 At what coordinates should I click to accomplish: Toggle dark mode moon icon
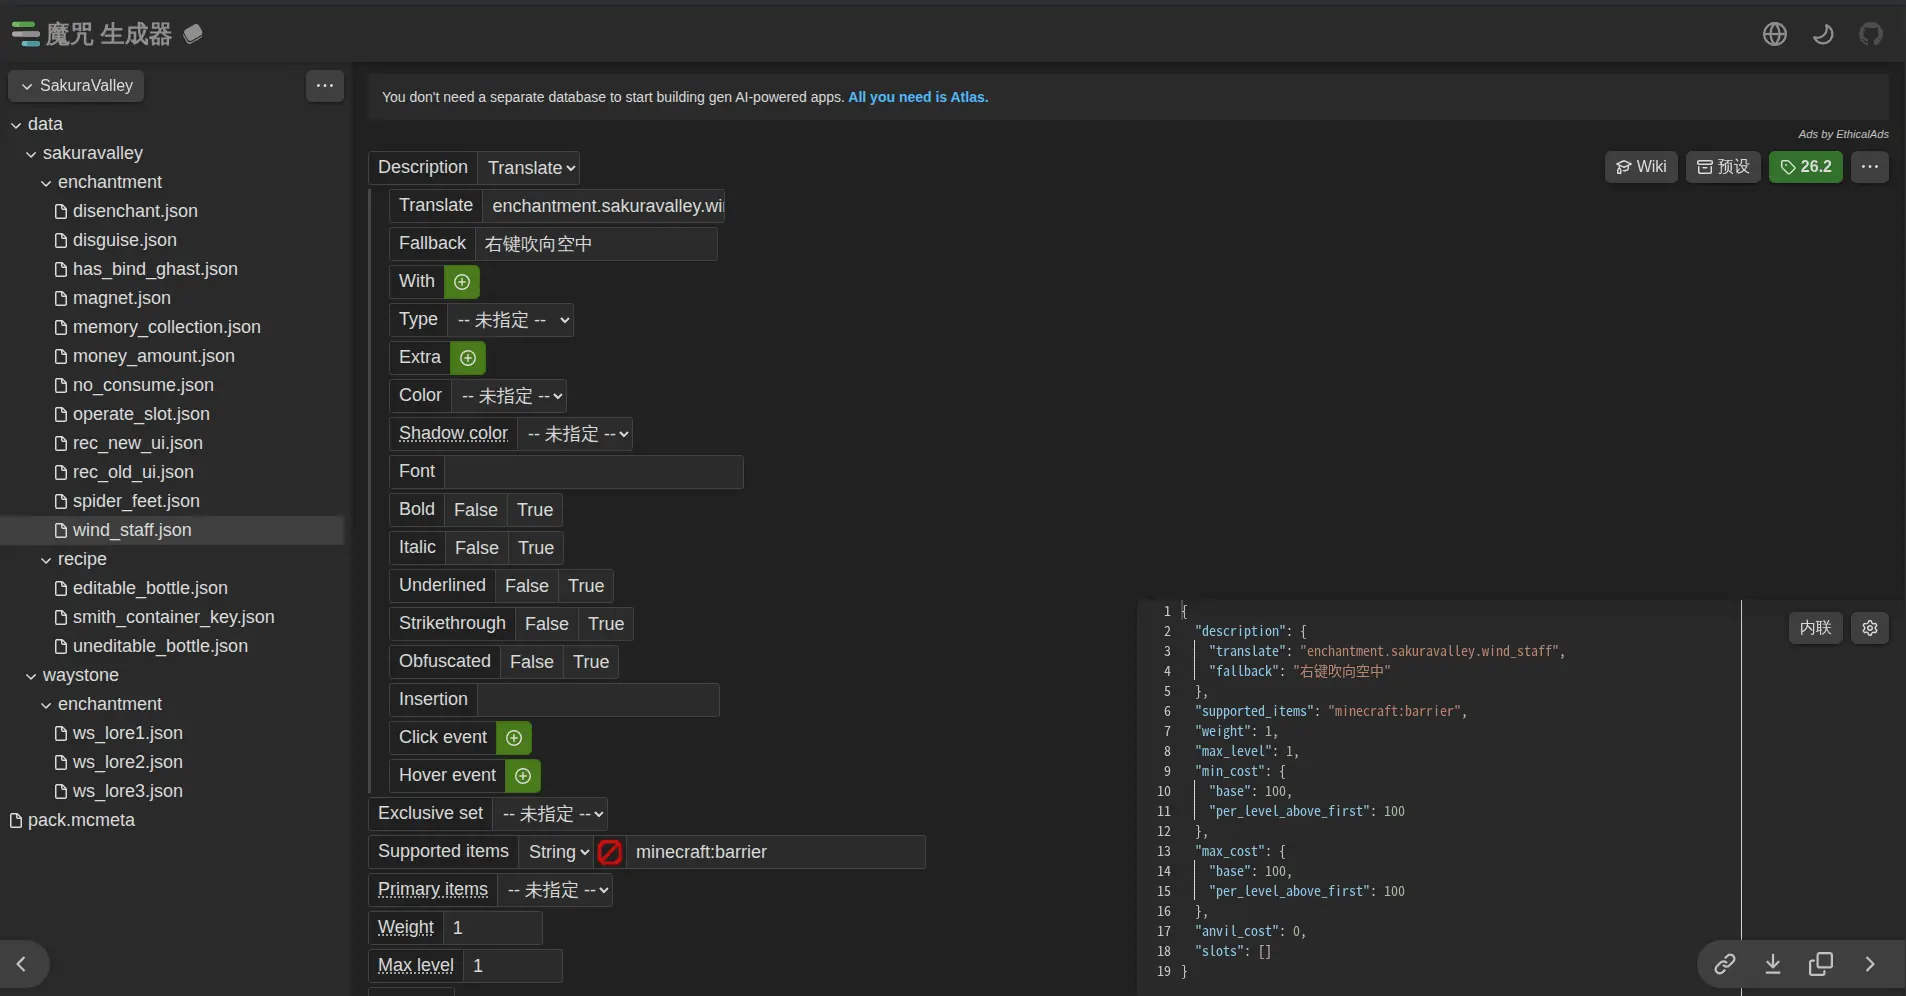click(x=1823, y=34)
